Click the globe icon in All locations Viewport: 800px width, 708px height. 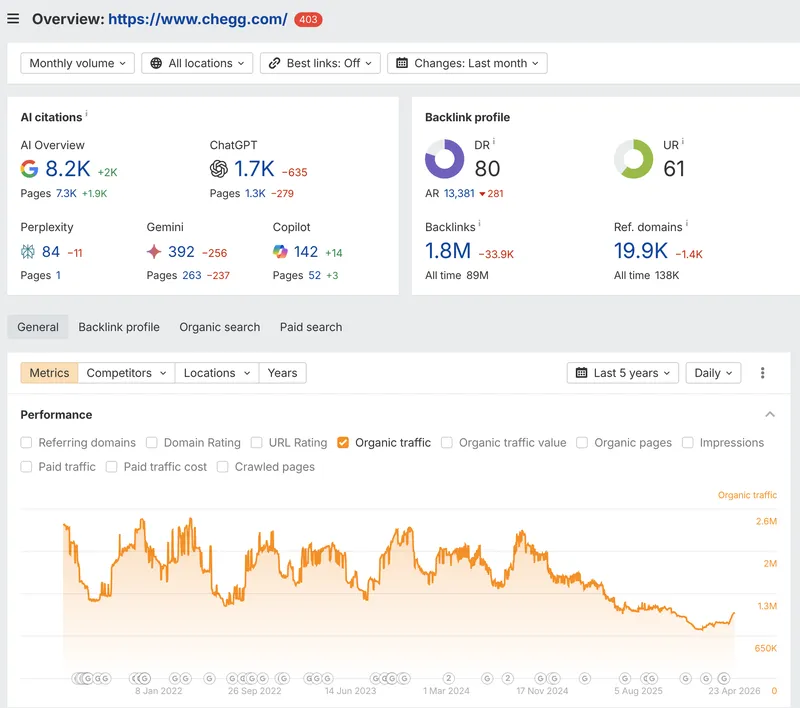coord(156,63)
